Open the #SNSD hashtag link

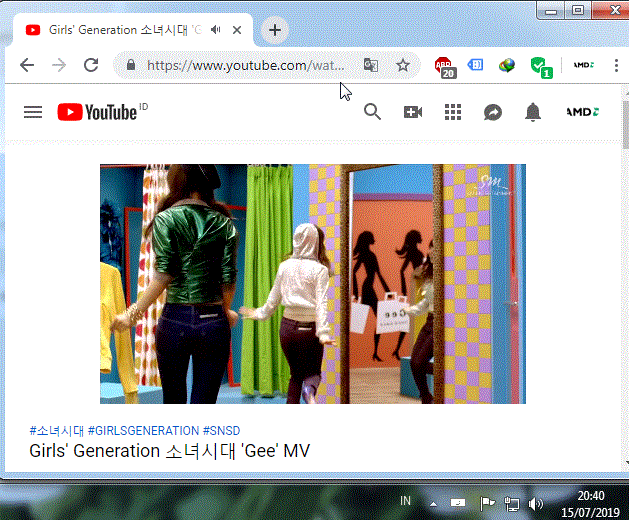(221, 431)
